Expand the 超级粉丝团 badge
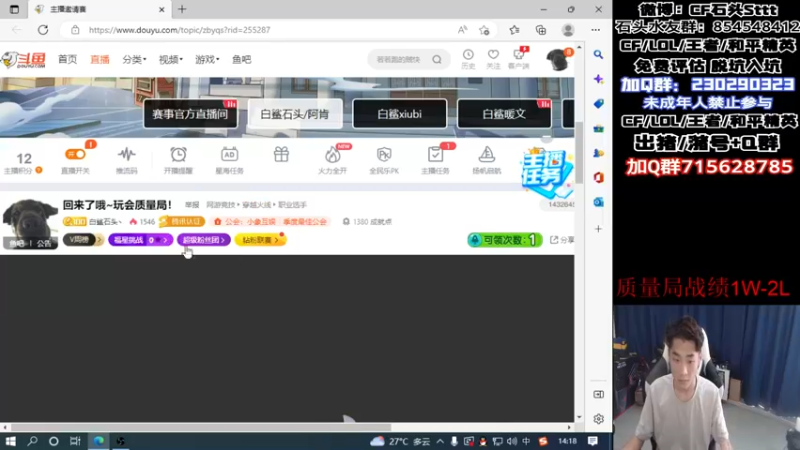The width and height of the screenshot is (800, 450). 204,240
